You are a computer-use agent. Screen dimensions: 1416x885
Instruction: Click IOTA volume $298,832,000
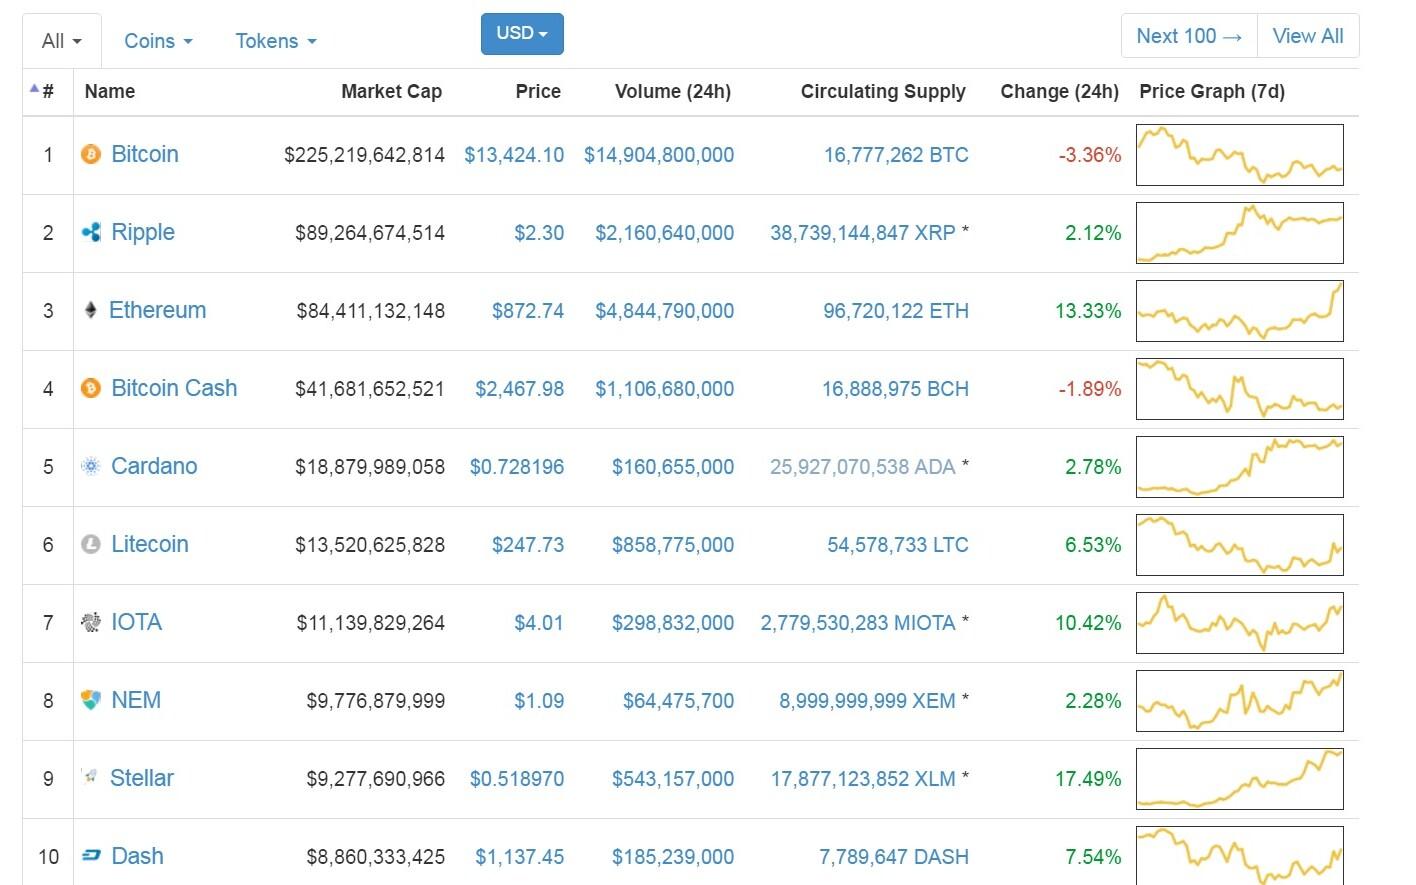pos(673,623)
